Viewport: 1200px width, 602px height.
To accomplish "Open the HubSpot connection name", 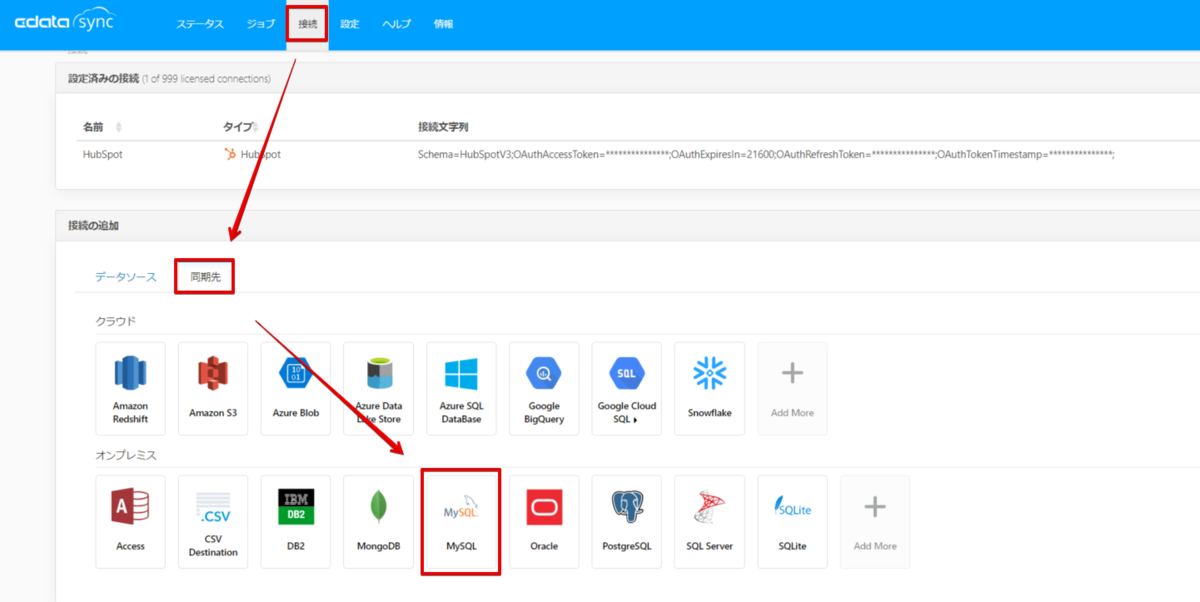I will [x=102, y=155].
